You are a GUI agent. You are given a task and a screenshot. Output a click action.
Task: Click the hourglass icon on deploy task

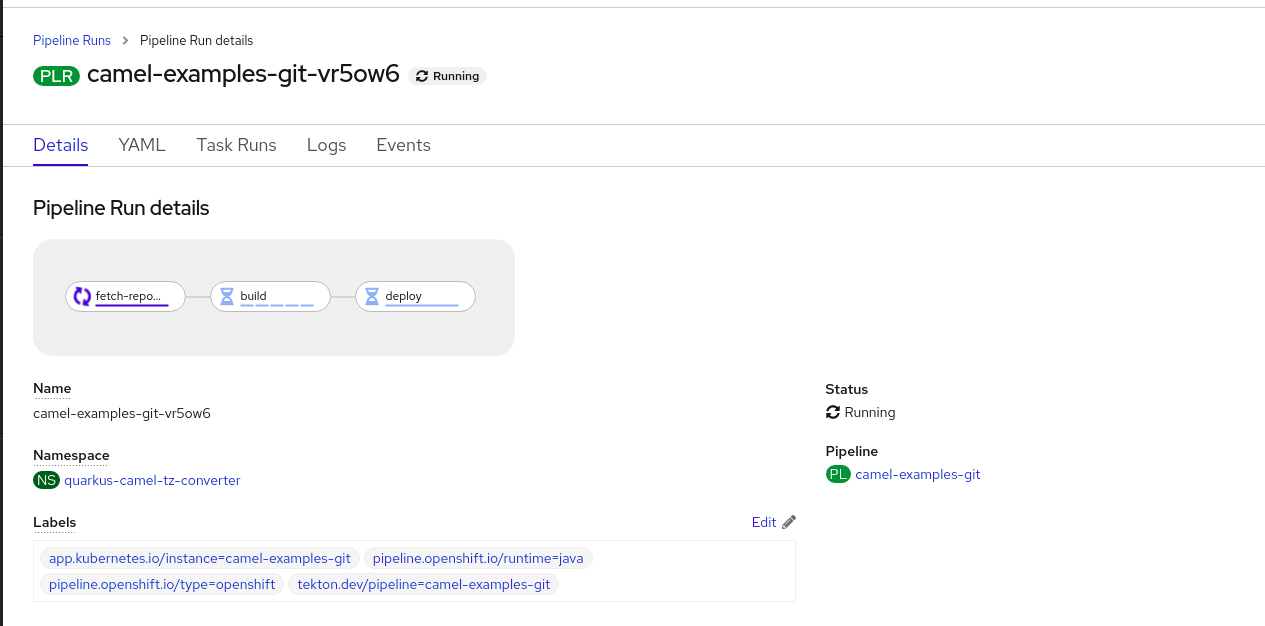coord(372,296)
